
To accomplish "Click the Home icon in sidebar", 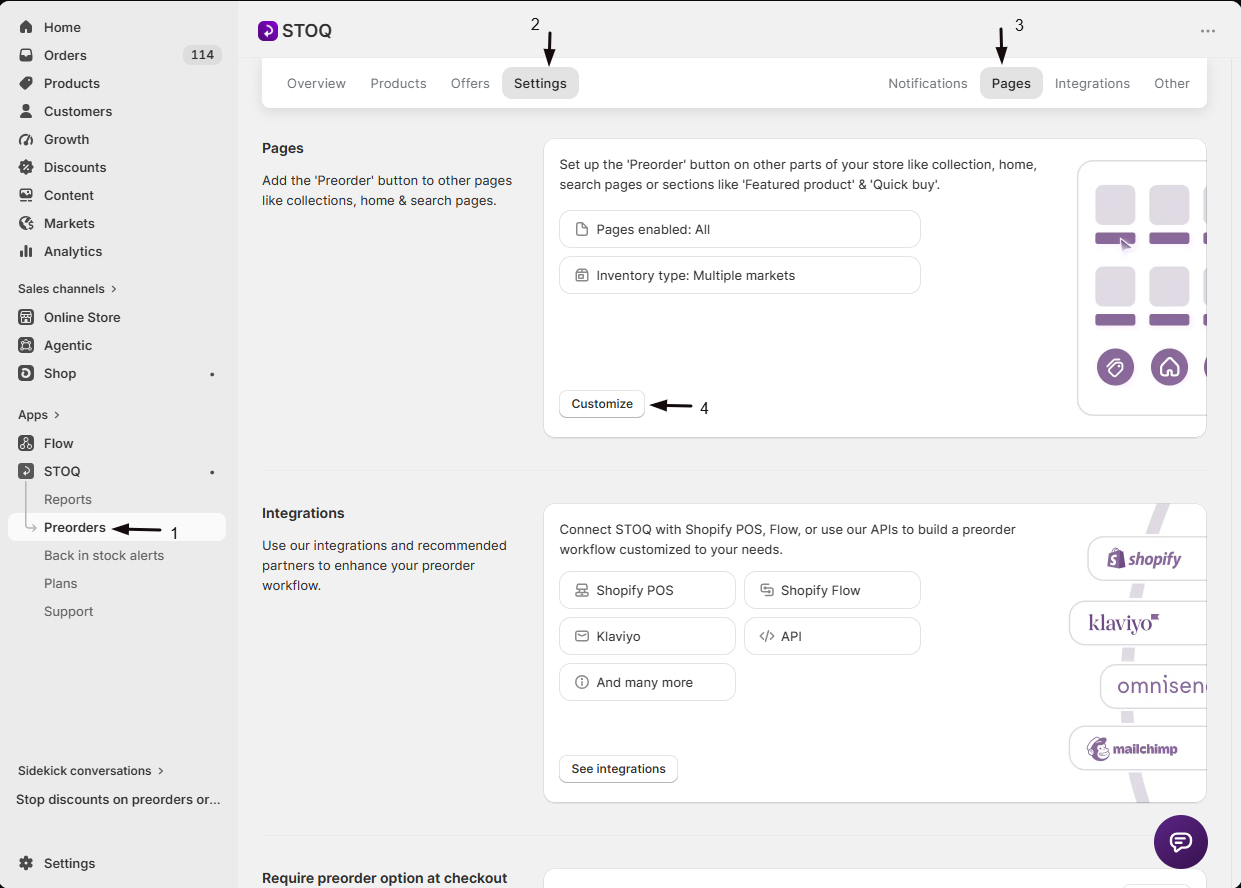I will coord(26,27).
